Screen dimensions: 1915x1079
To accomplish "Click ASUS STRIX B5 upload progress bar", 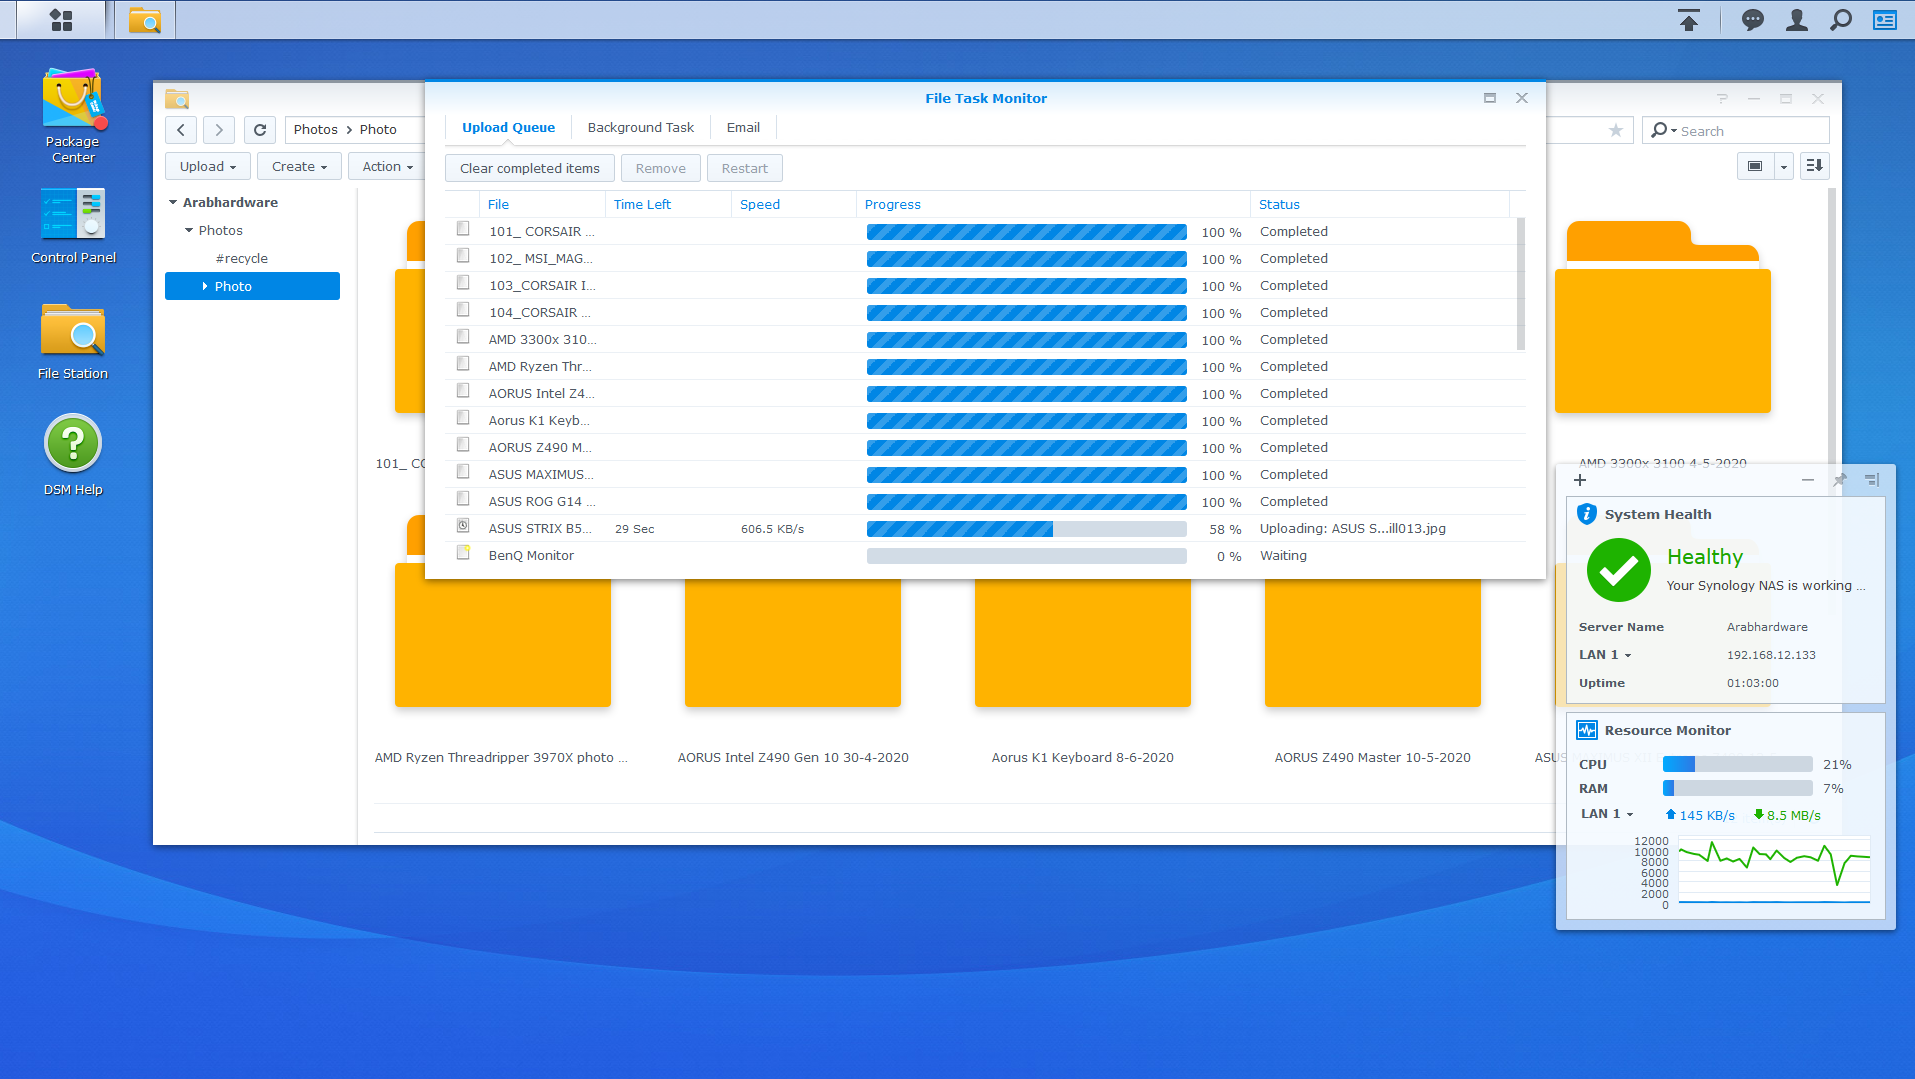I will click(1027, 529).
